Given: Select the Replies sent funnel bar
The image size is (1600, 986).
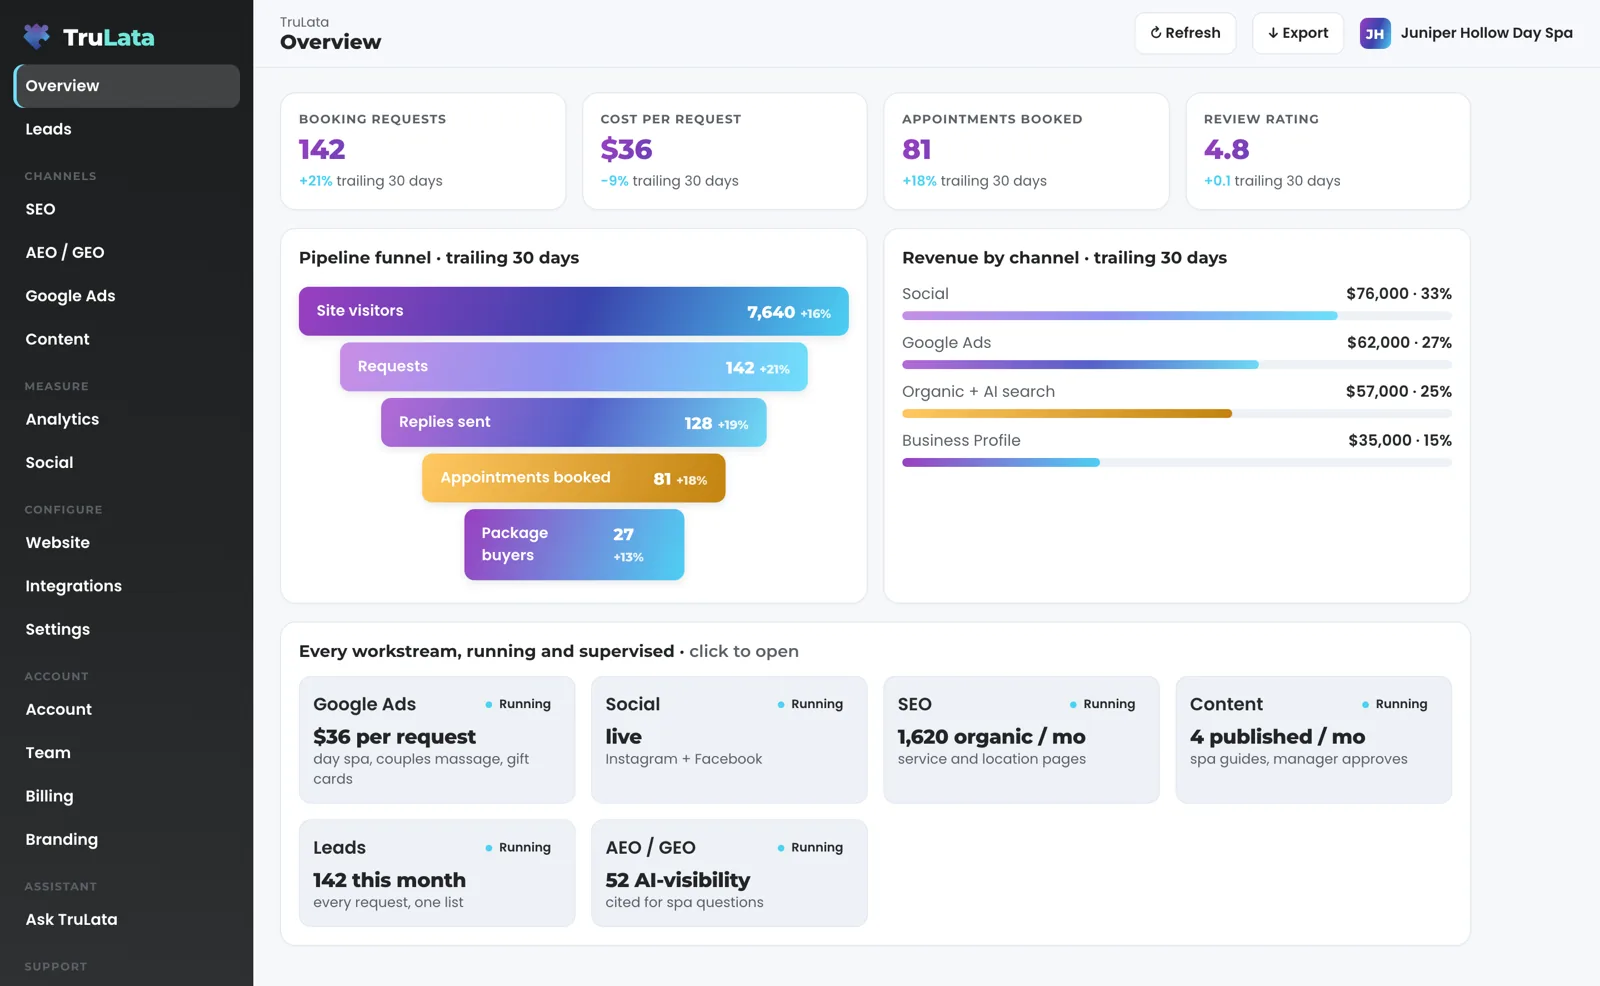Looking at the screenshot, I should coord(574,422).
